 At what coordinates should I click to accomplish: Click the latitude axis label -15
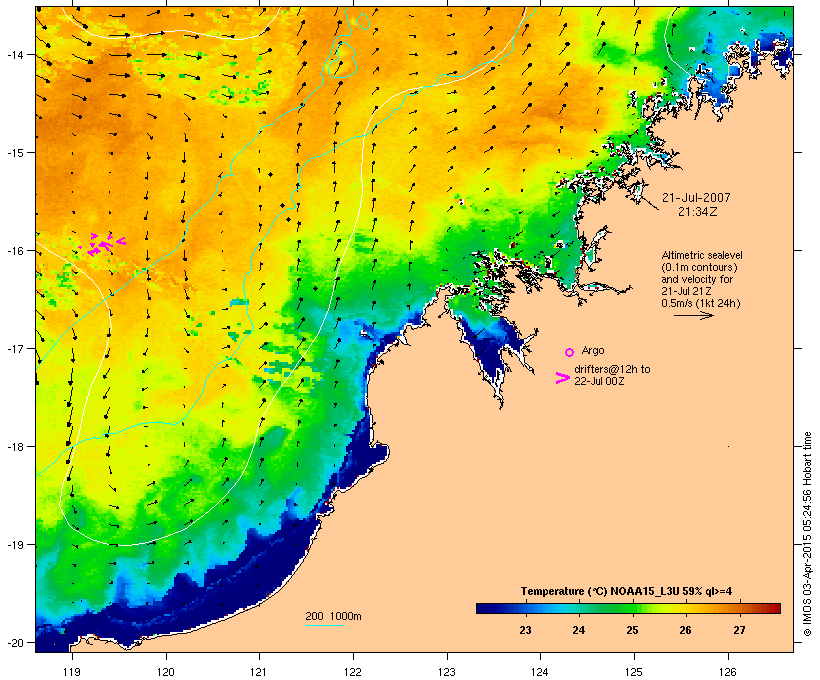(15, 153)
